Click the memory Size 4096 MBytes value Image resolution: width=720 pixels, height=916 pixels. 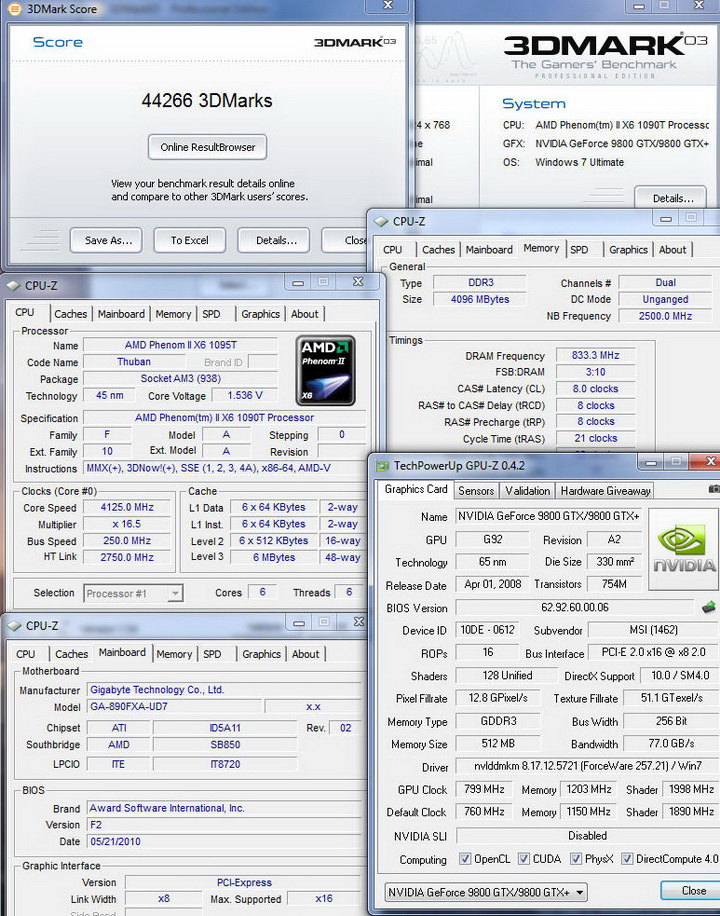[480, 299]
